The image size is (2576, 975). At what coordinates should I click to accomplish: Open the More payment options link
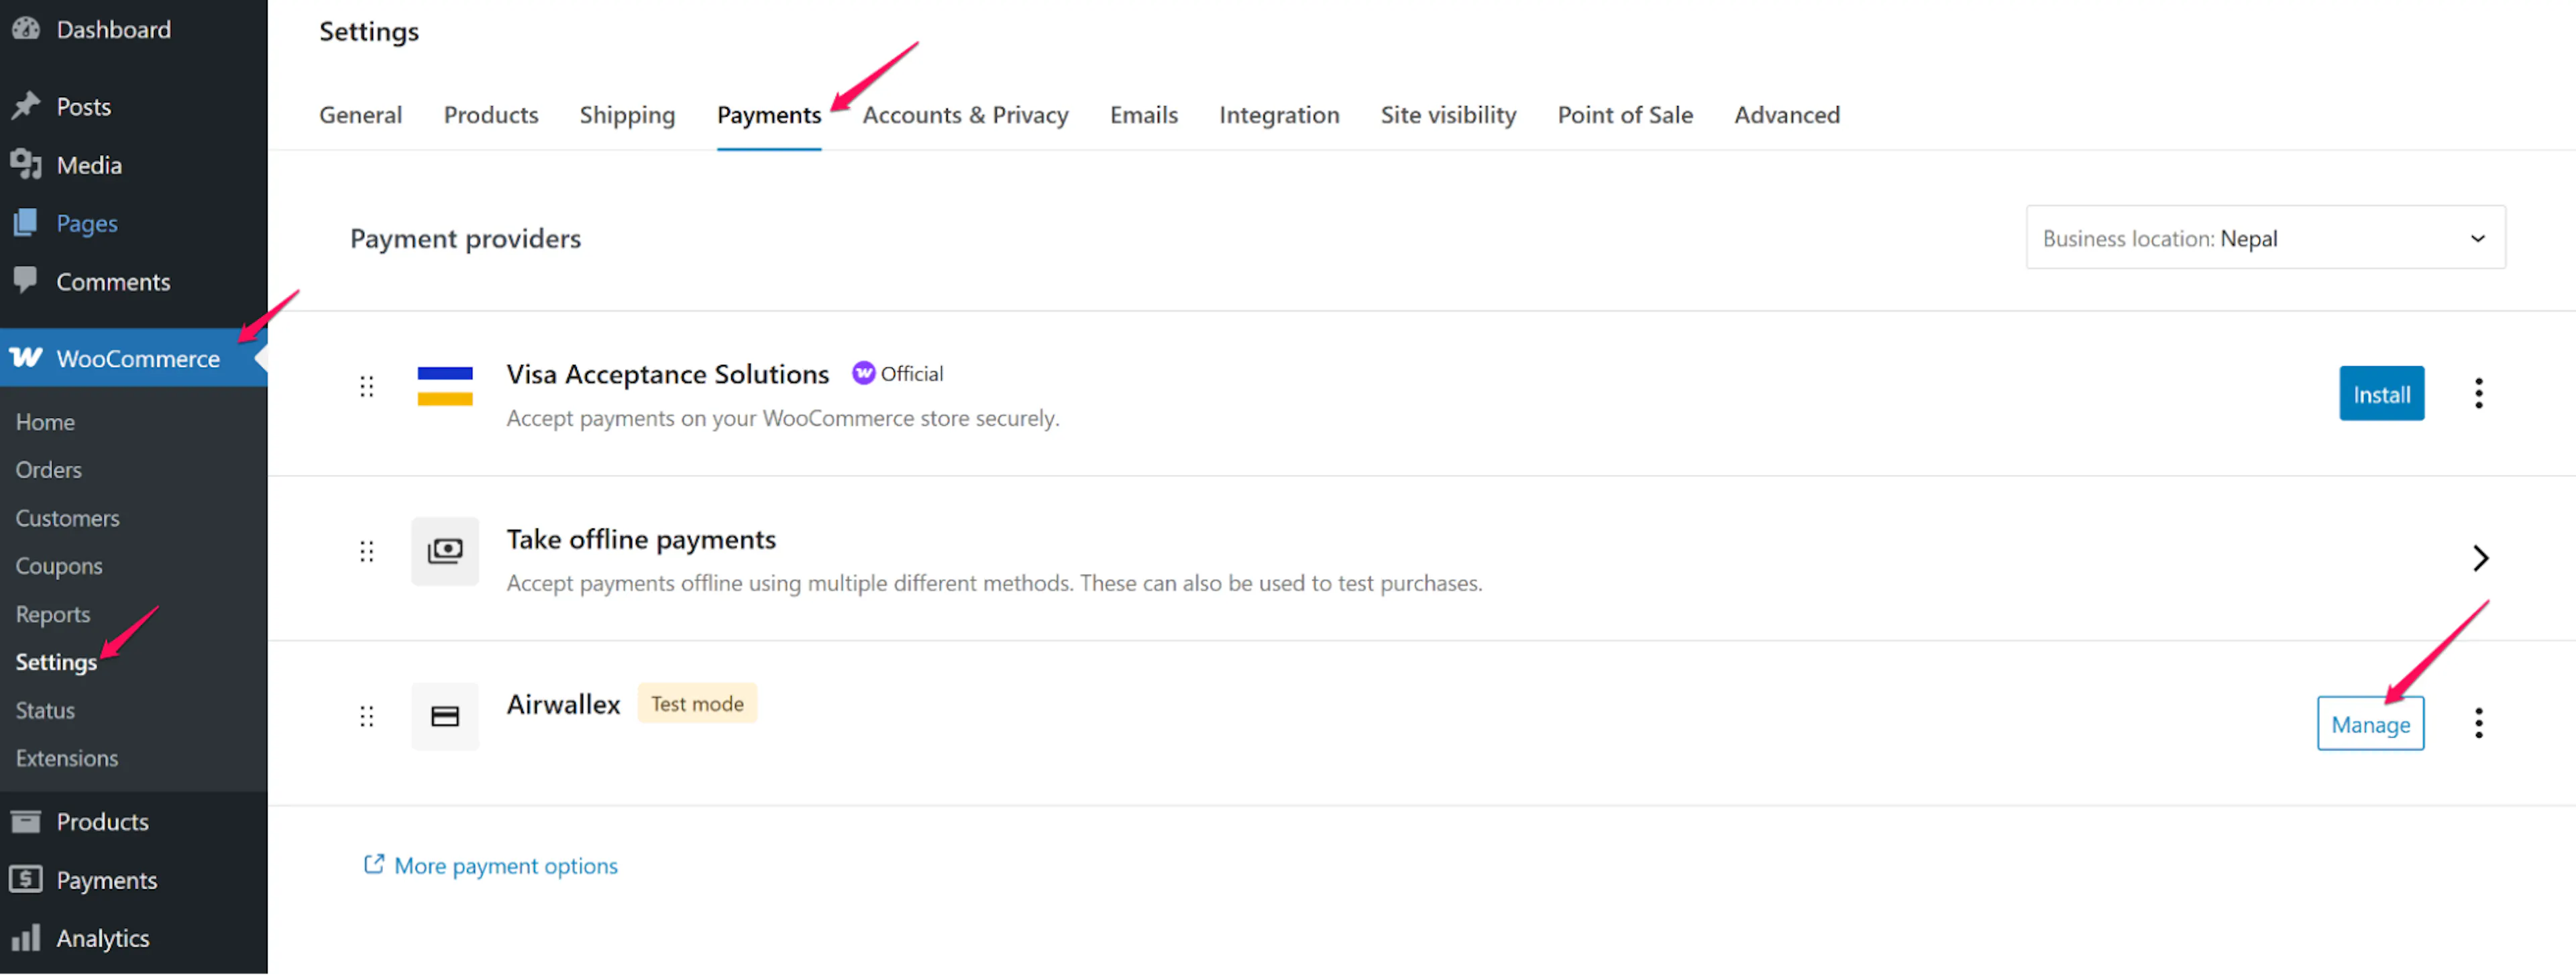tap(505, 866)
